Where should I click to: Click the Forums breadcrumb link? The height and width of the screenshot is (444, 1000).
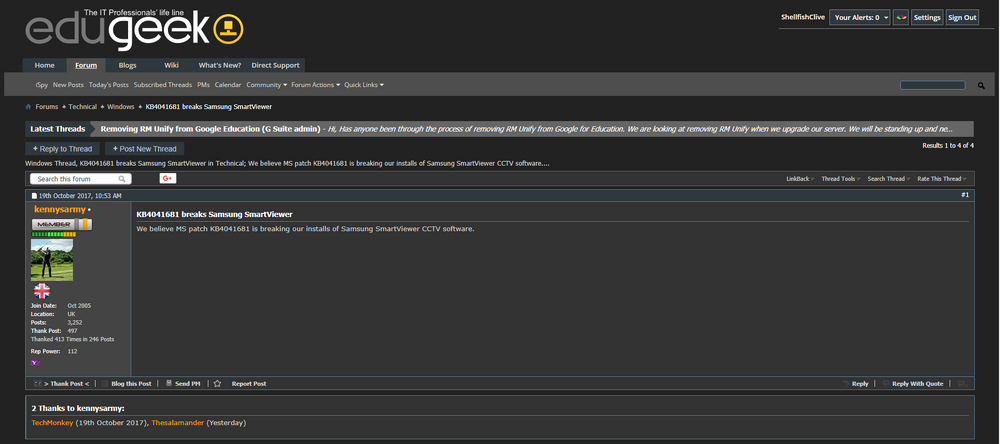(47, 107)
